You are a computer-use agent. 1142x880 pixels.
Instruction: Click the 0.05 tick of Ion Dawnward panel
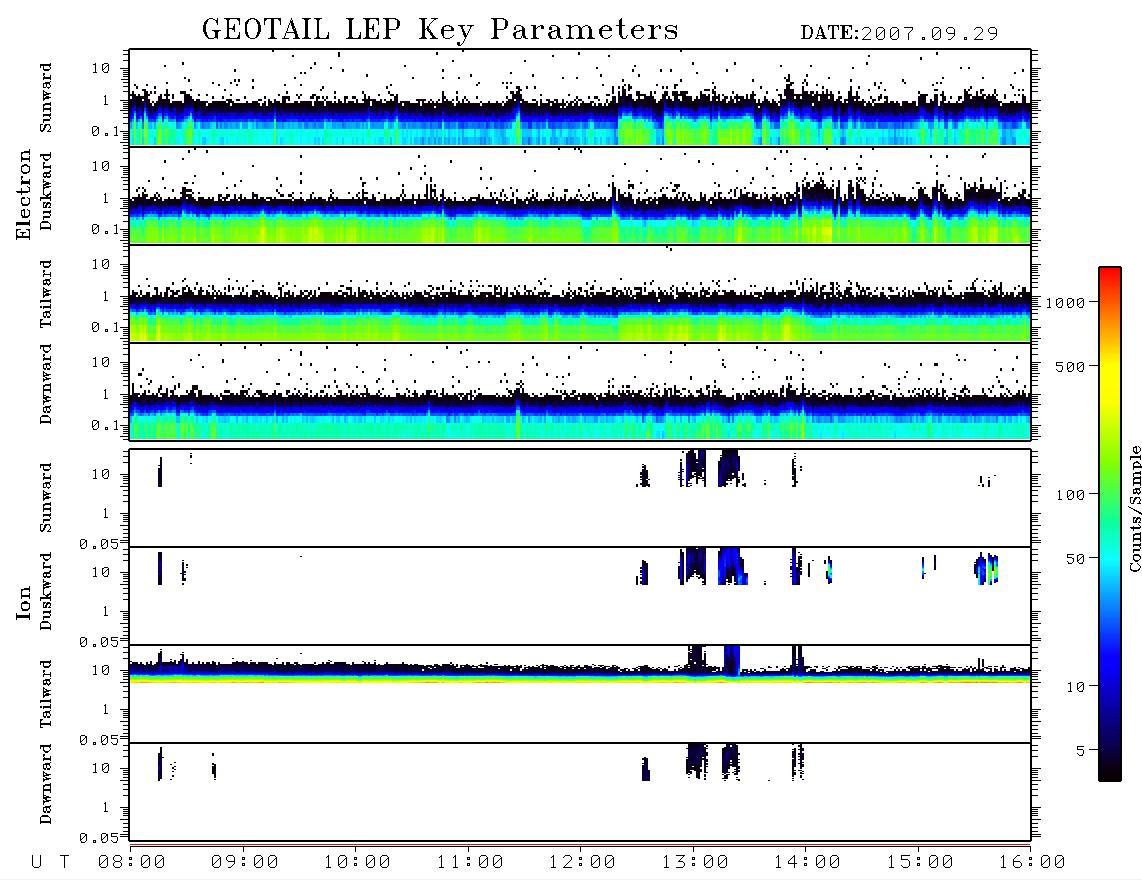(98, 838)
